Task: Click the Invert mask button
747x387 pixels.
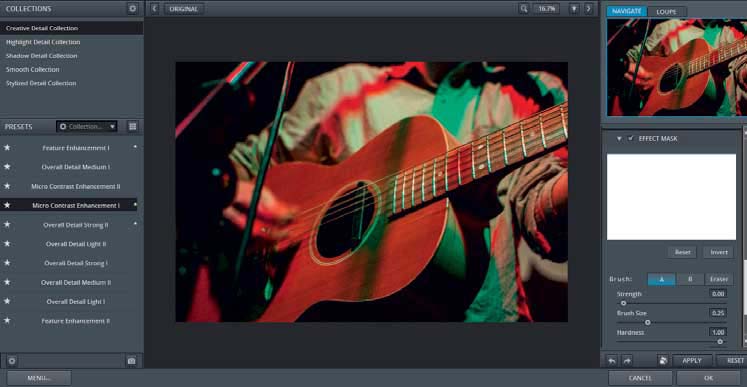Action: pyautogui.click(x=718, y=252)
